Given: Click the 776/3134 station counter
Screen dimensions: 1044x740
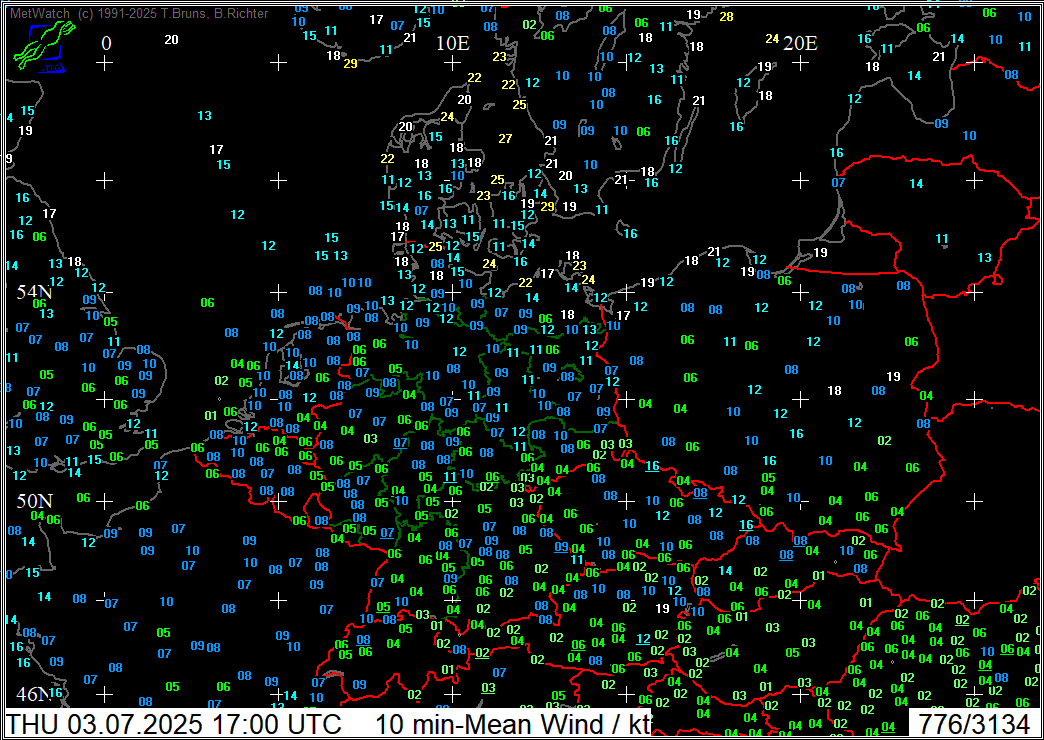Looking at the screenshot, I should [973, 723].
